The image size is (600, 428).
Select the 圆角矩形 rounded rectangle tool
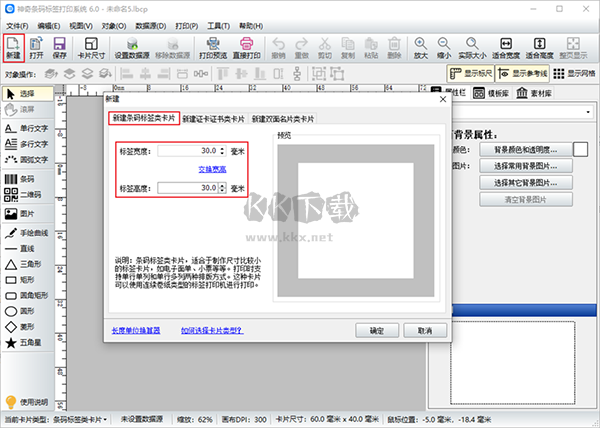point(27,296)
